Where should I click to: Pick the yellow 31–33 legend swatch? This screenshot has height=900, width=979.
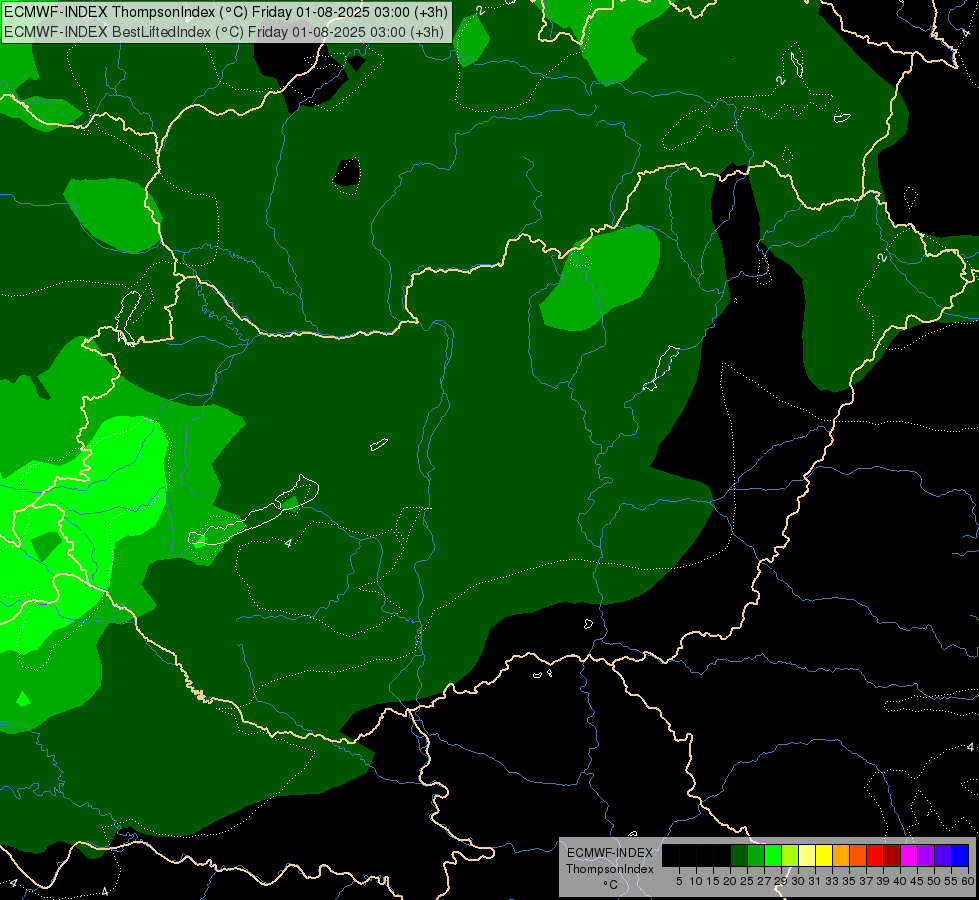click(x=824, y=855)
